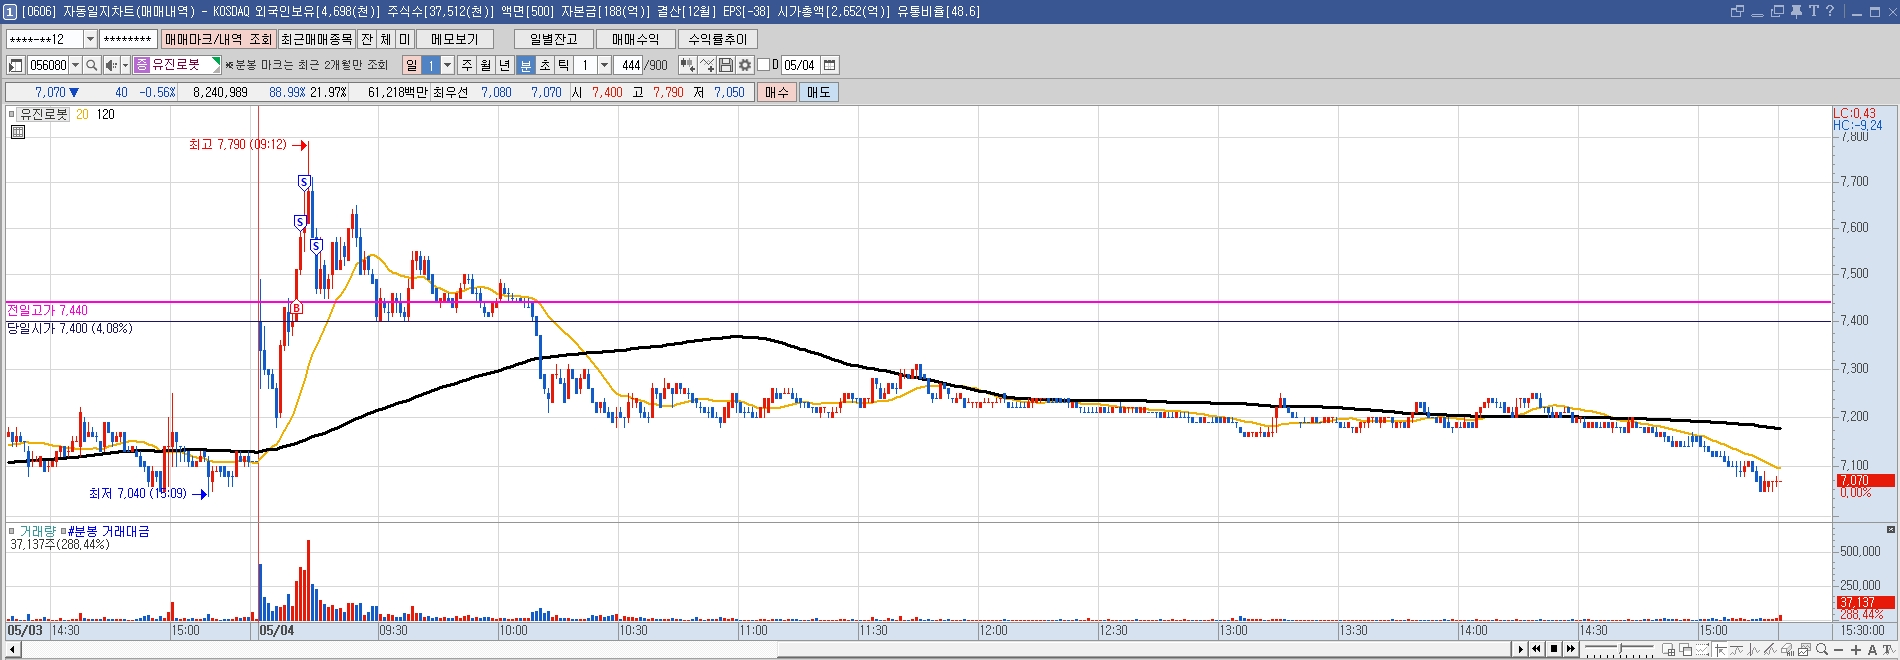
Task: Open 매매마크/내역 조회 tab
Action: point(218,39)
